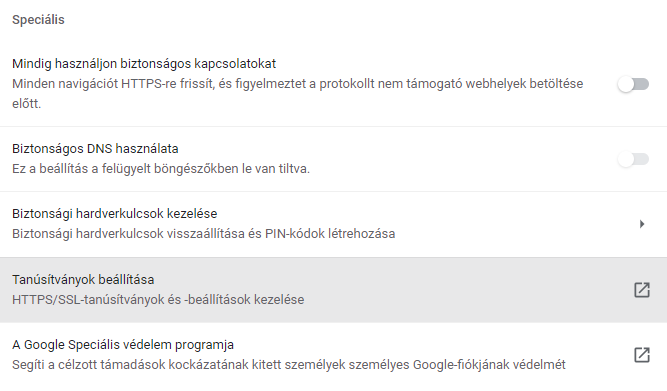Screen dimensions: 667x391
Task: Click external link icon for Tanúsítványok beállítása
Action: 642,290
